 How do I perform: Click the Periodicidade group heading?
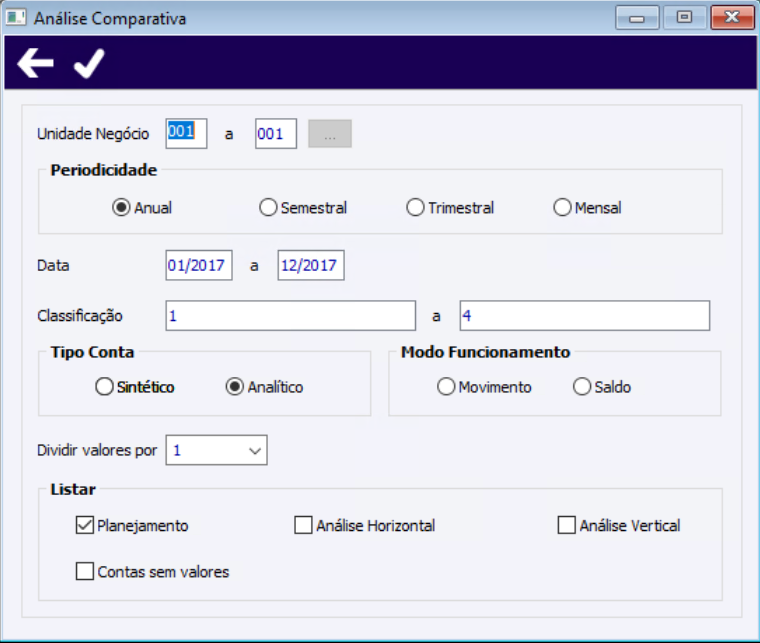point(104,170)
